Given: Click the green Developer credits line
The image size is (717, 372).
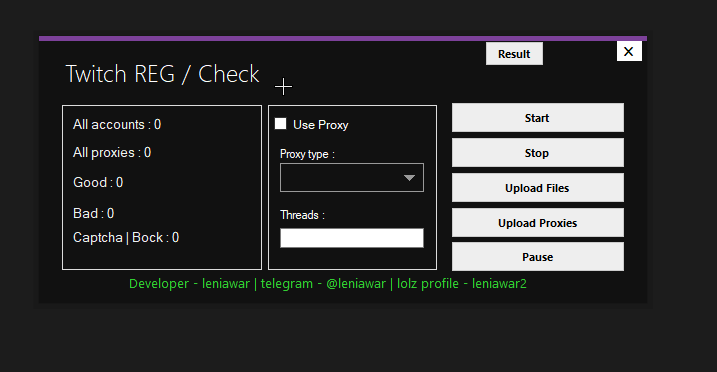Looking at the screenshot, I should point(328,284).
